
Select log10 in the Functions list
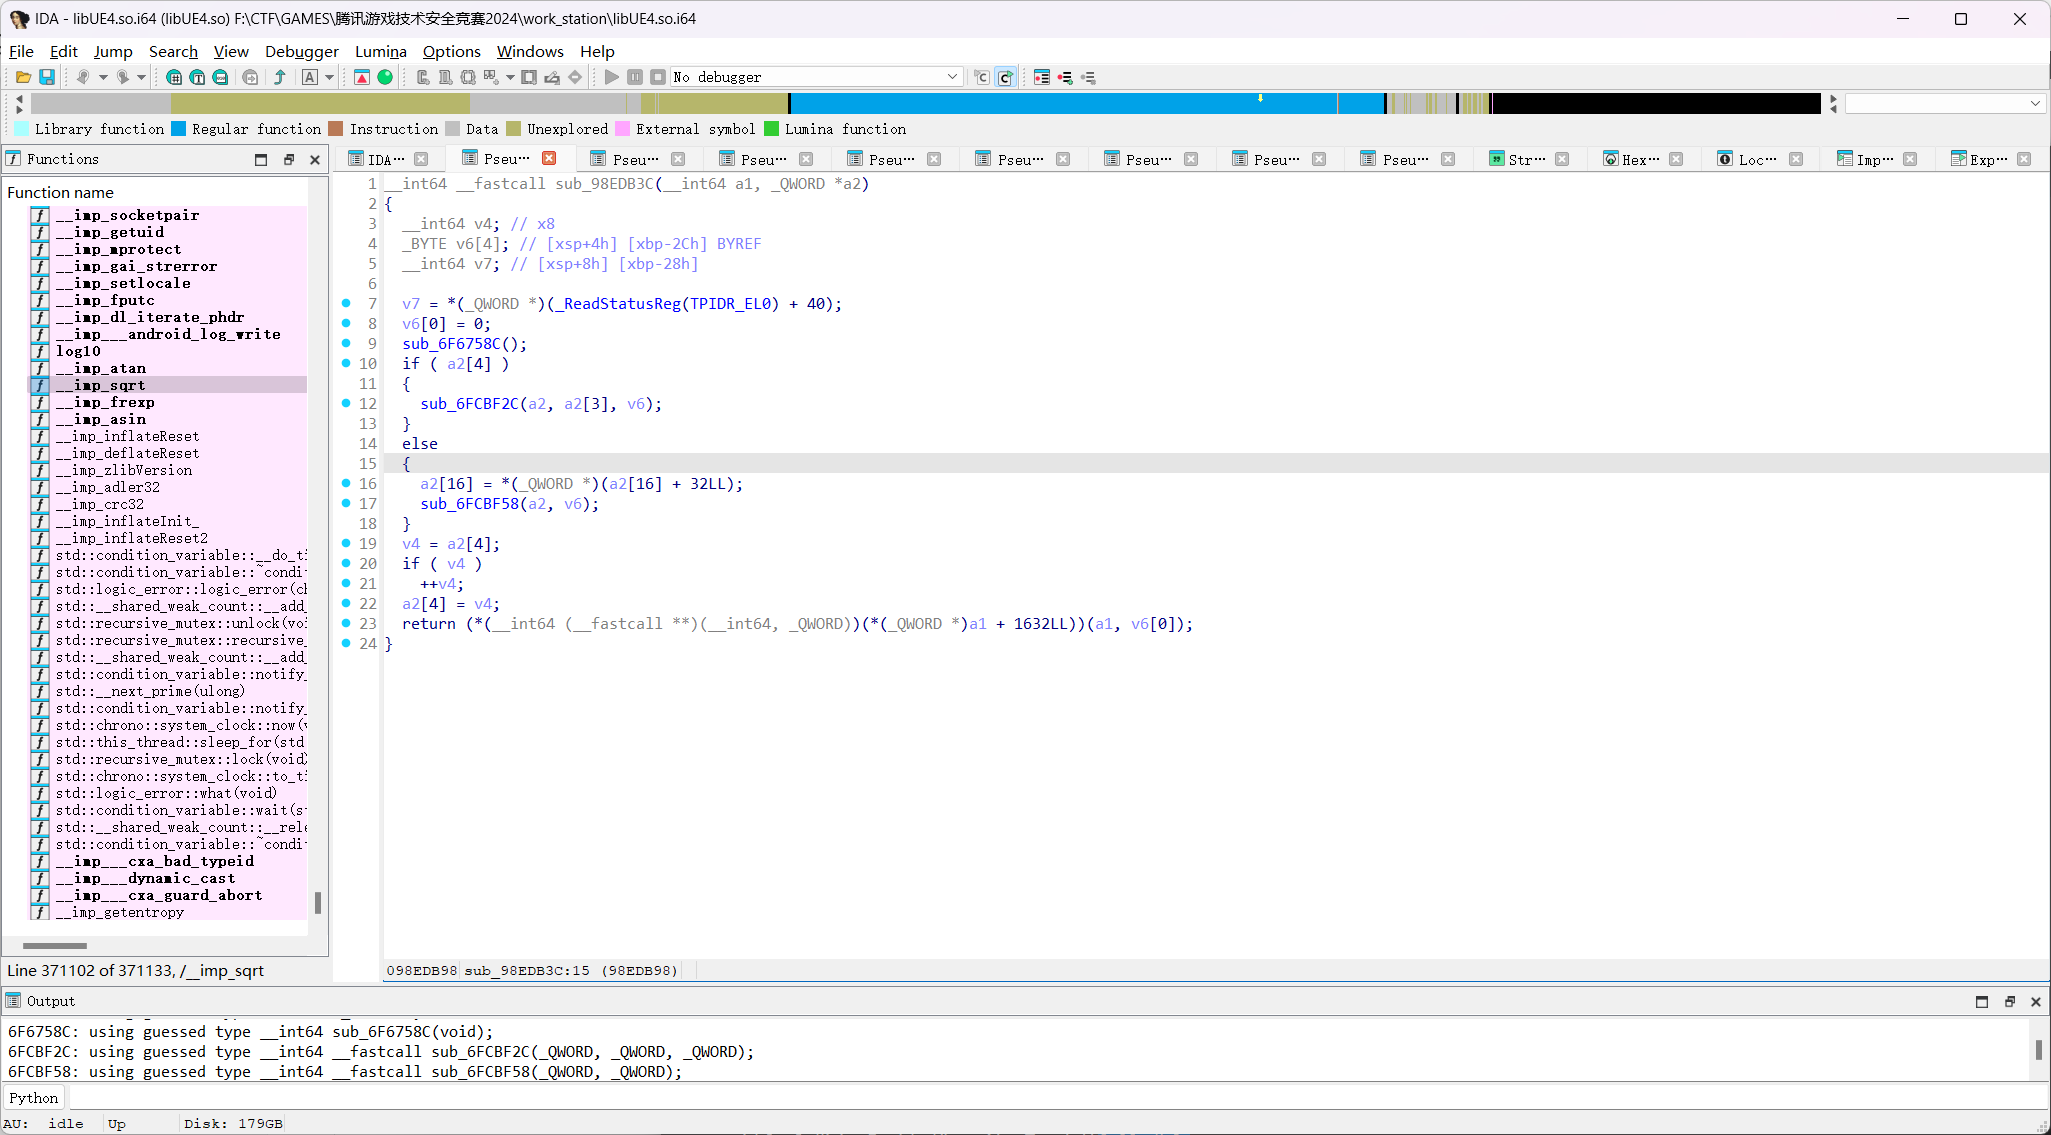click(x=168, y=351)
